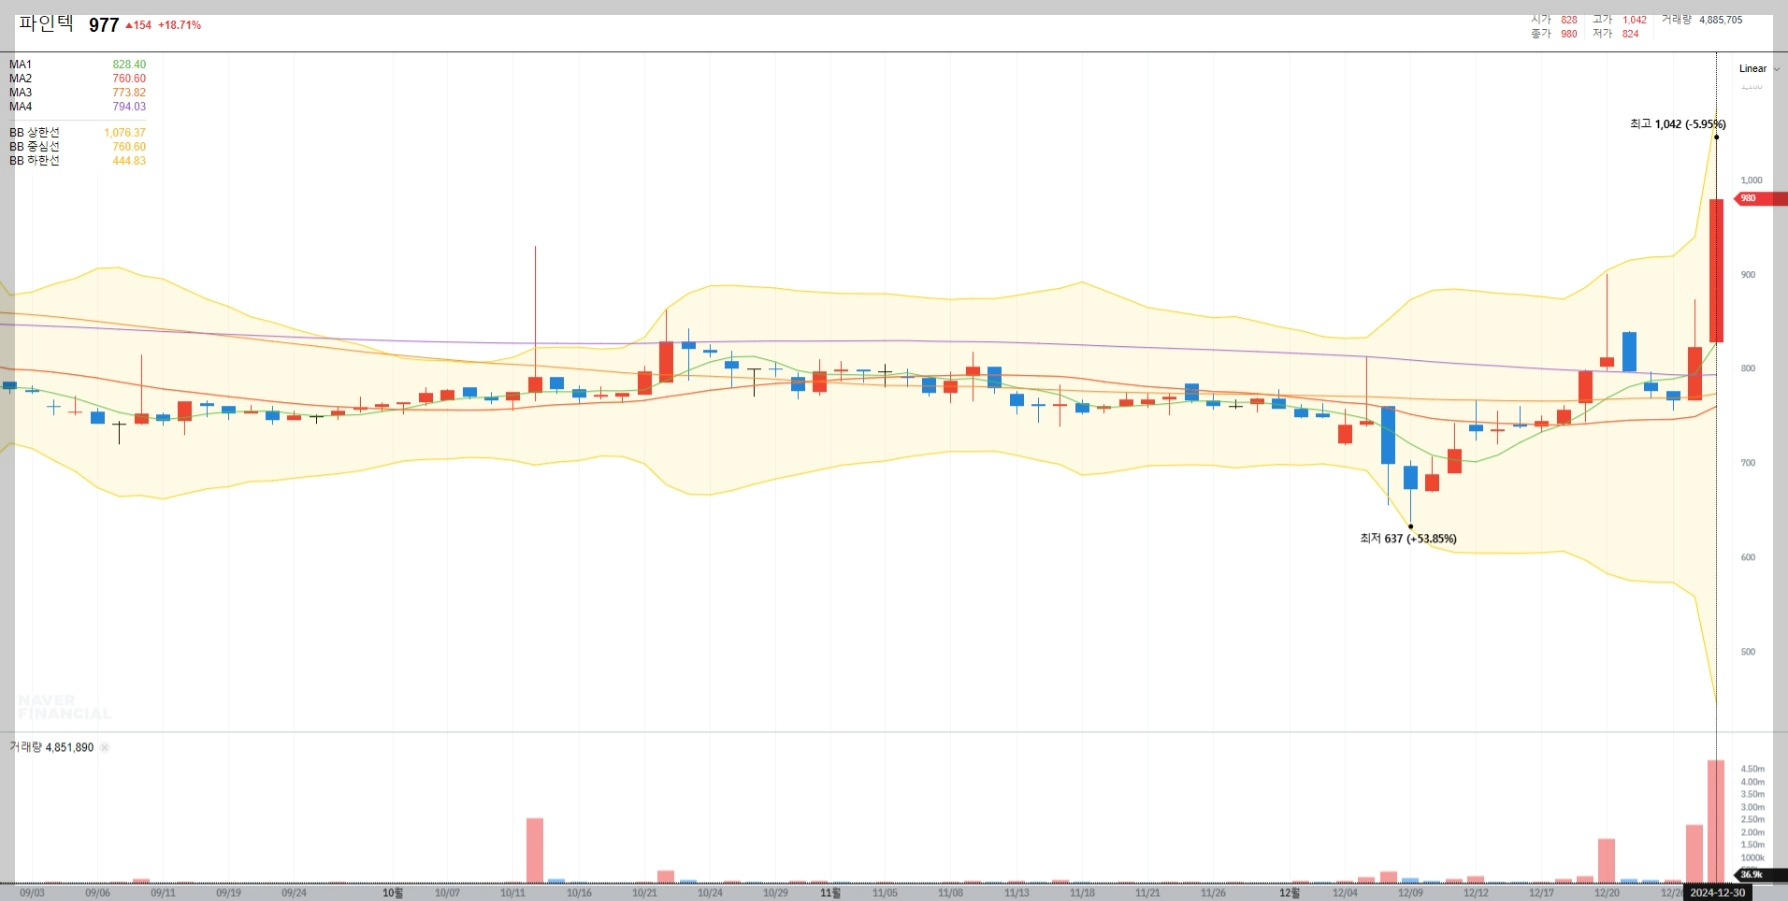The width and height of the screenshot is (1788, 901).
Task: Click the 저가 824 low price
Action: point(1615,34)
